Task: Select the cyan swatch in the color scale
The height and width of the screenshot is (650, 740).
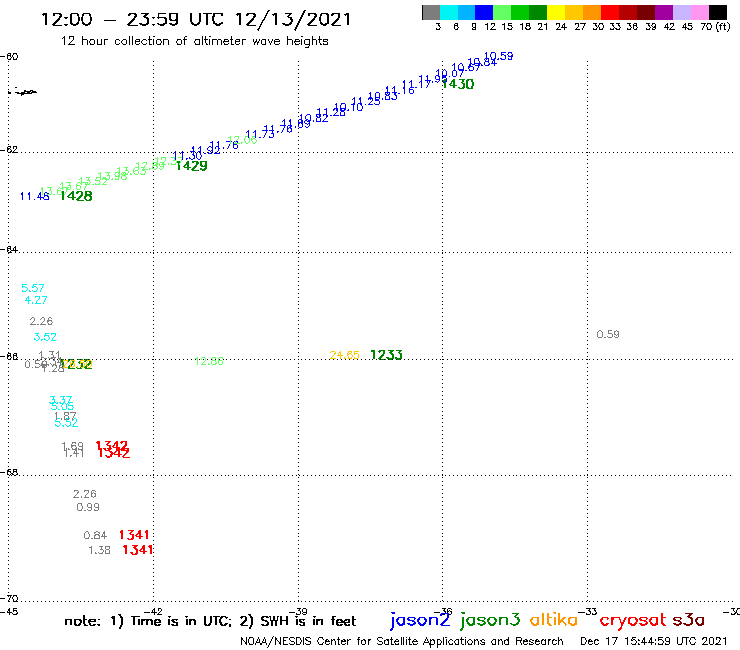Action: [449, 12]
